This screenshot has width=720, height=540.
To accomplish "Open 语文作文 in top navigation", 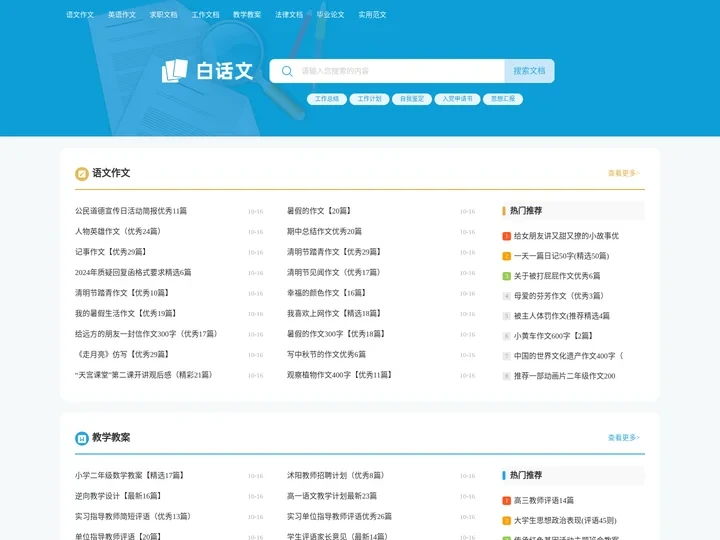I will (x=80, y=15).
